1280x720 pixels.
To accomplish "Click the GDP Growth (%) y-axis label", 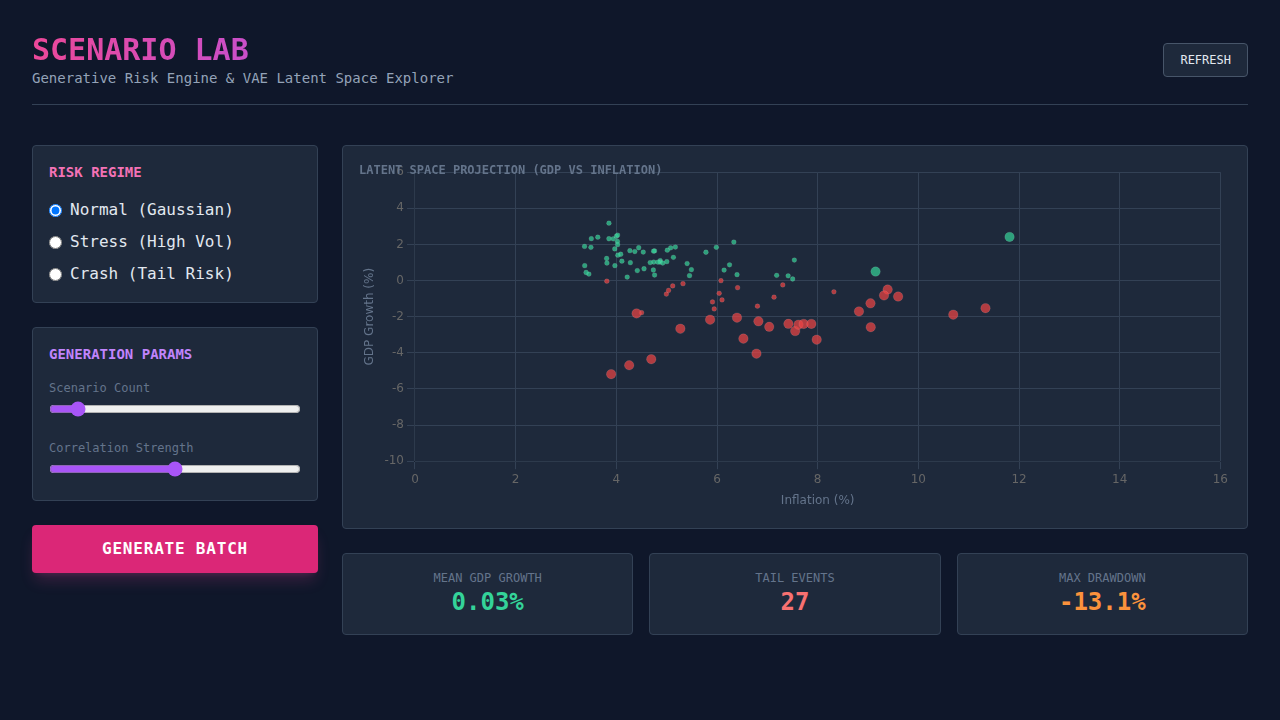I will coord(369,316).
